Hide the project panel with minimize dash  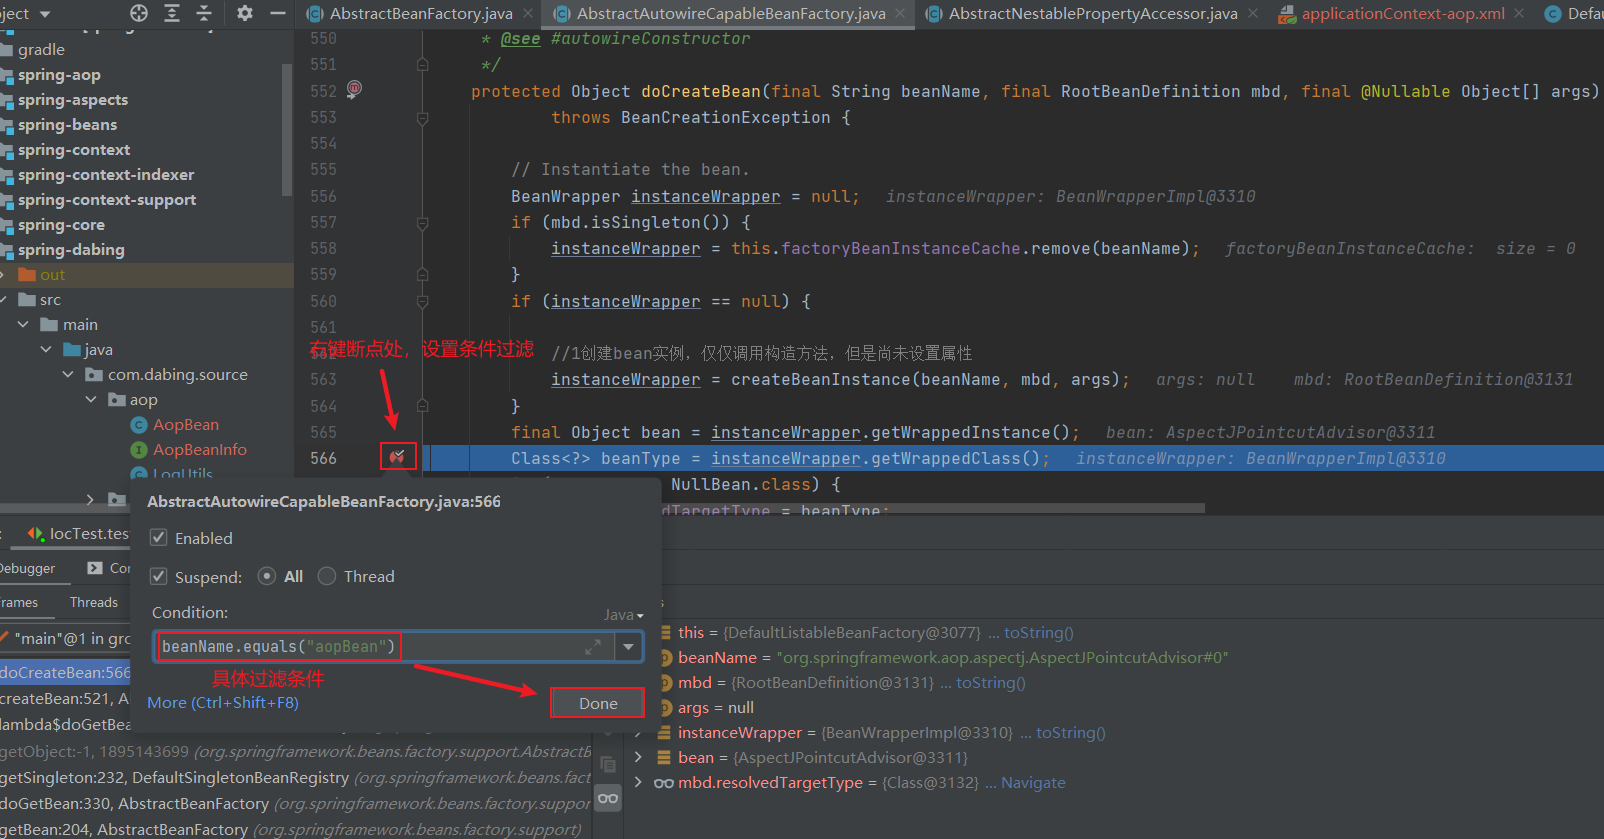tap(278, 13)
